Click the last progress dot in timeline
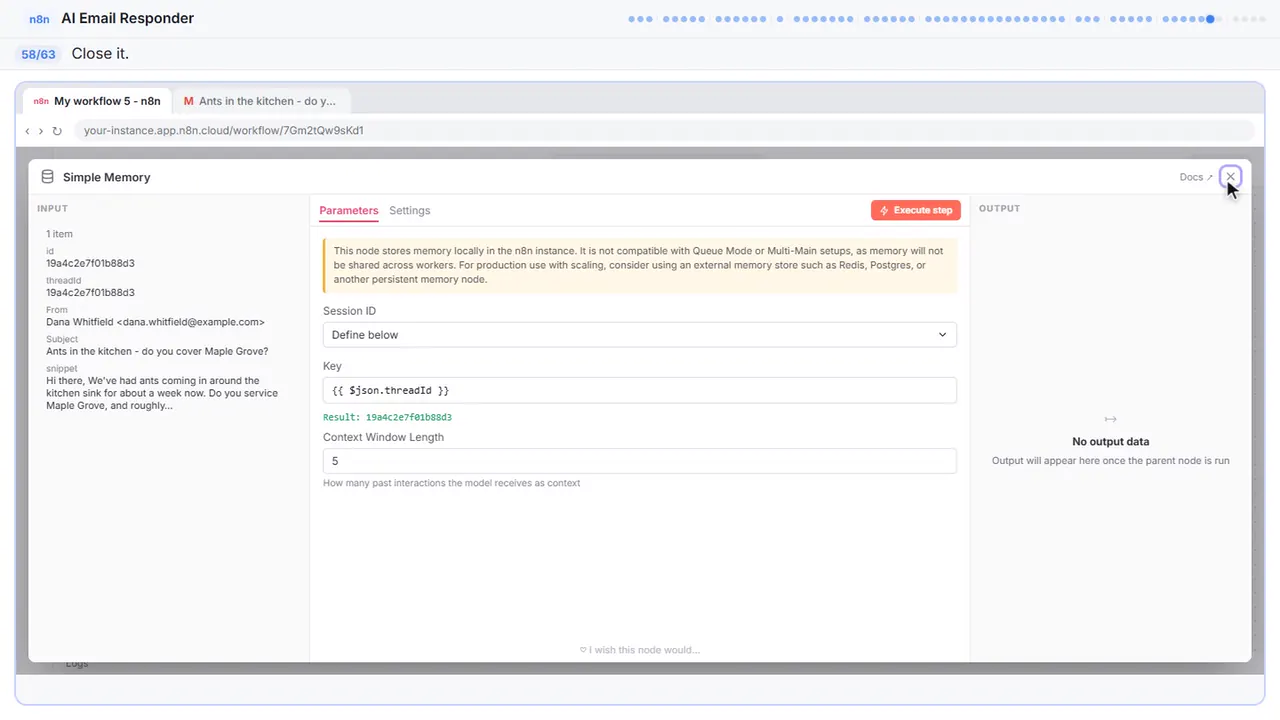Image resolution: width=1280 pixels, height=720 pixels. tap(1263, 19)
